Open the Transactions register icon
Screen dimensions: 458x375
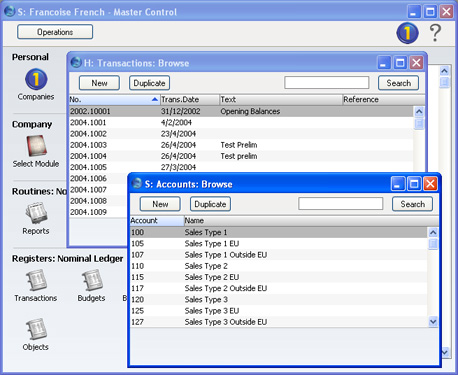pyautogui.click(x=36, y=281)
